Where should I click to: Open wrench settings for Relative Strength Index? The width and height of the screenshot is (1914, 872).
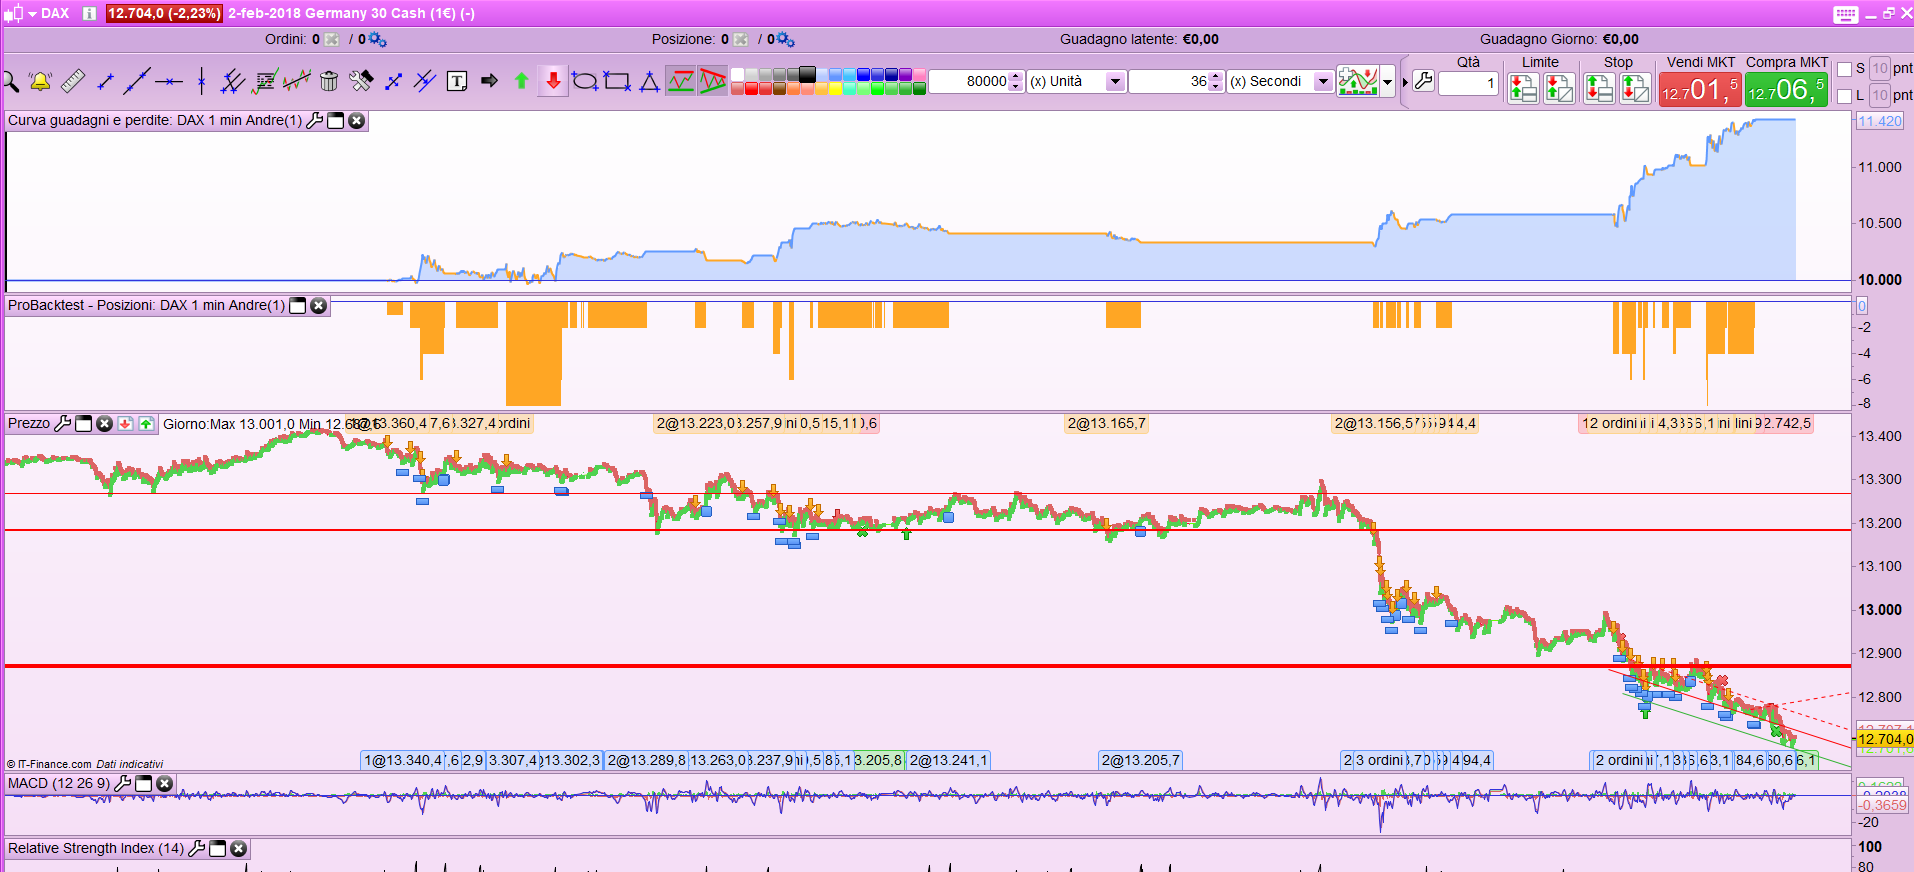[197, 849]
